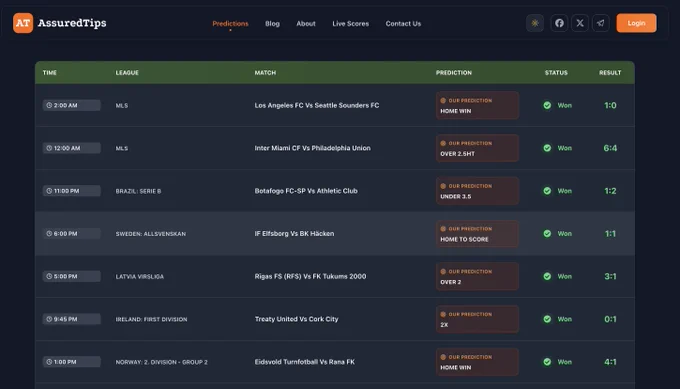This screenshot has height=389, width=680.
Task: Click the clock icon beside 9:45 PM
Action: pyautogui.click(x=49, y=319)
